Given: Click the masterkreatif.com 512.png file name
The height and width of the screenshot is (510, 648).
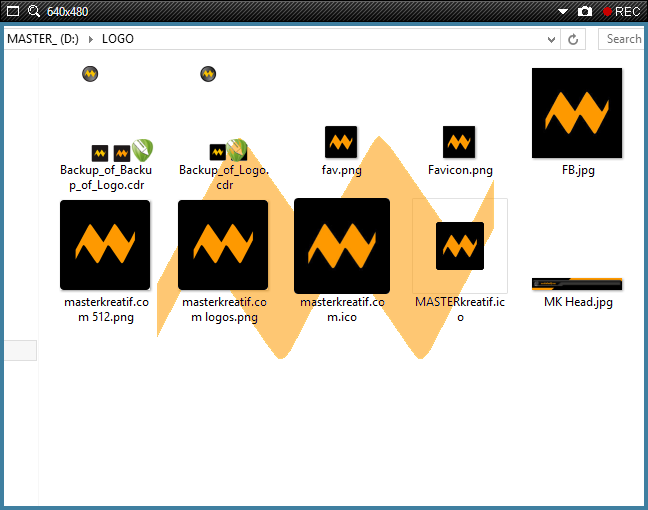Looking at the screenshot, I should (106, 310).
